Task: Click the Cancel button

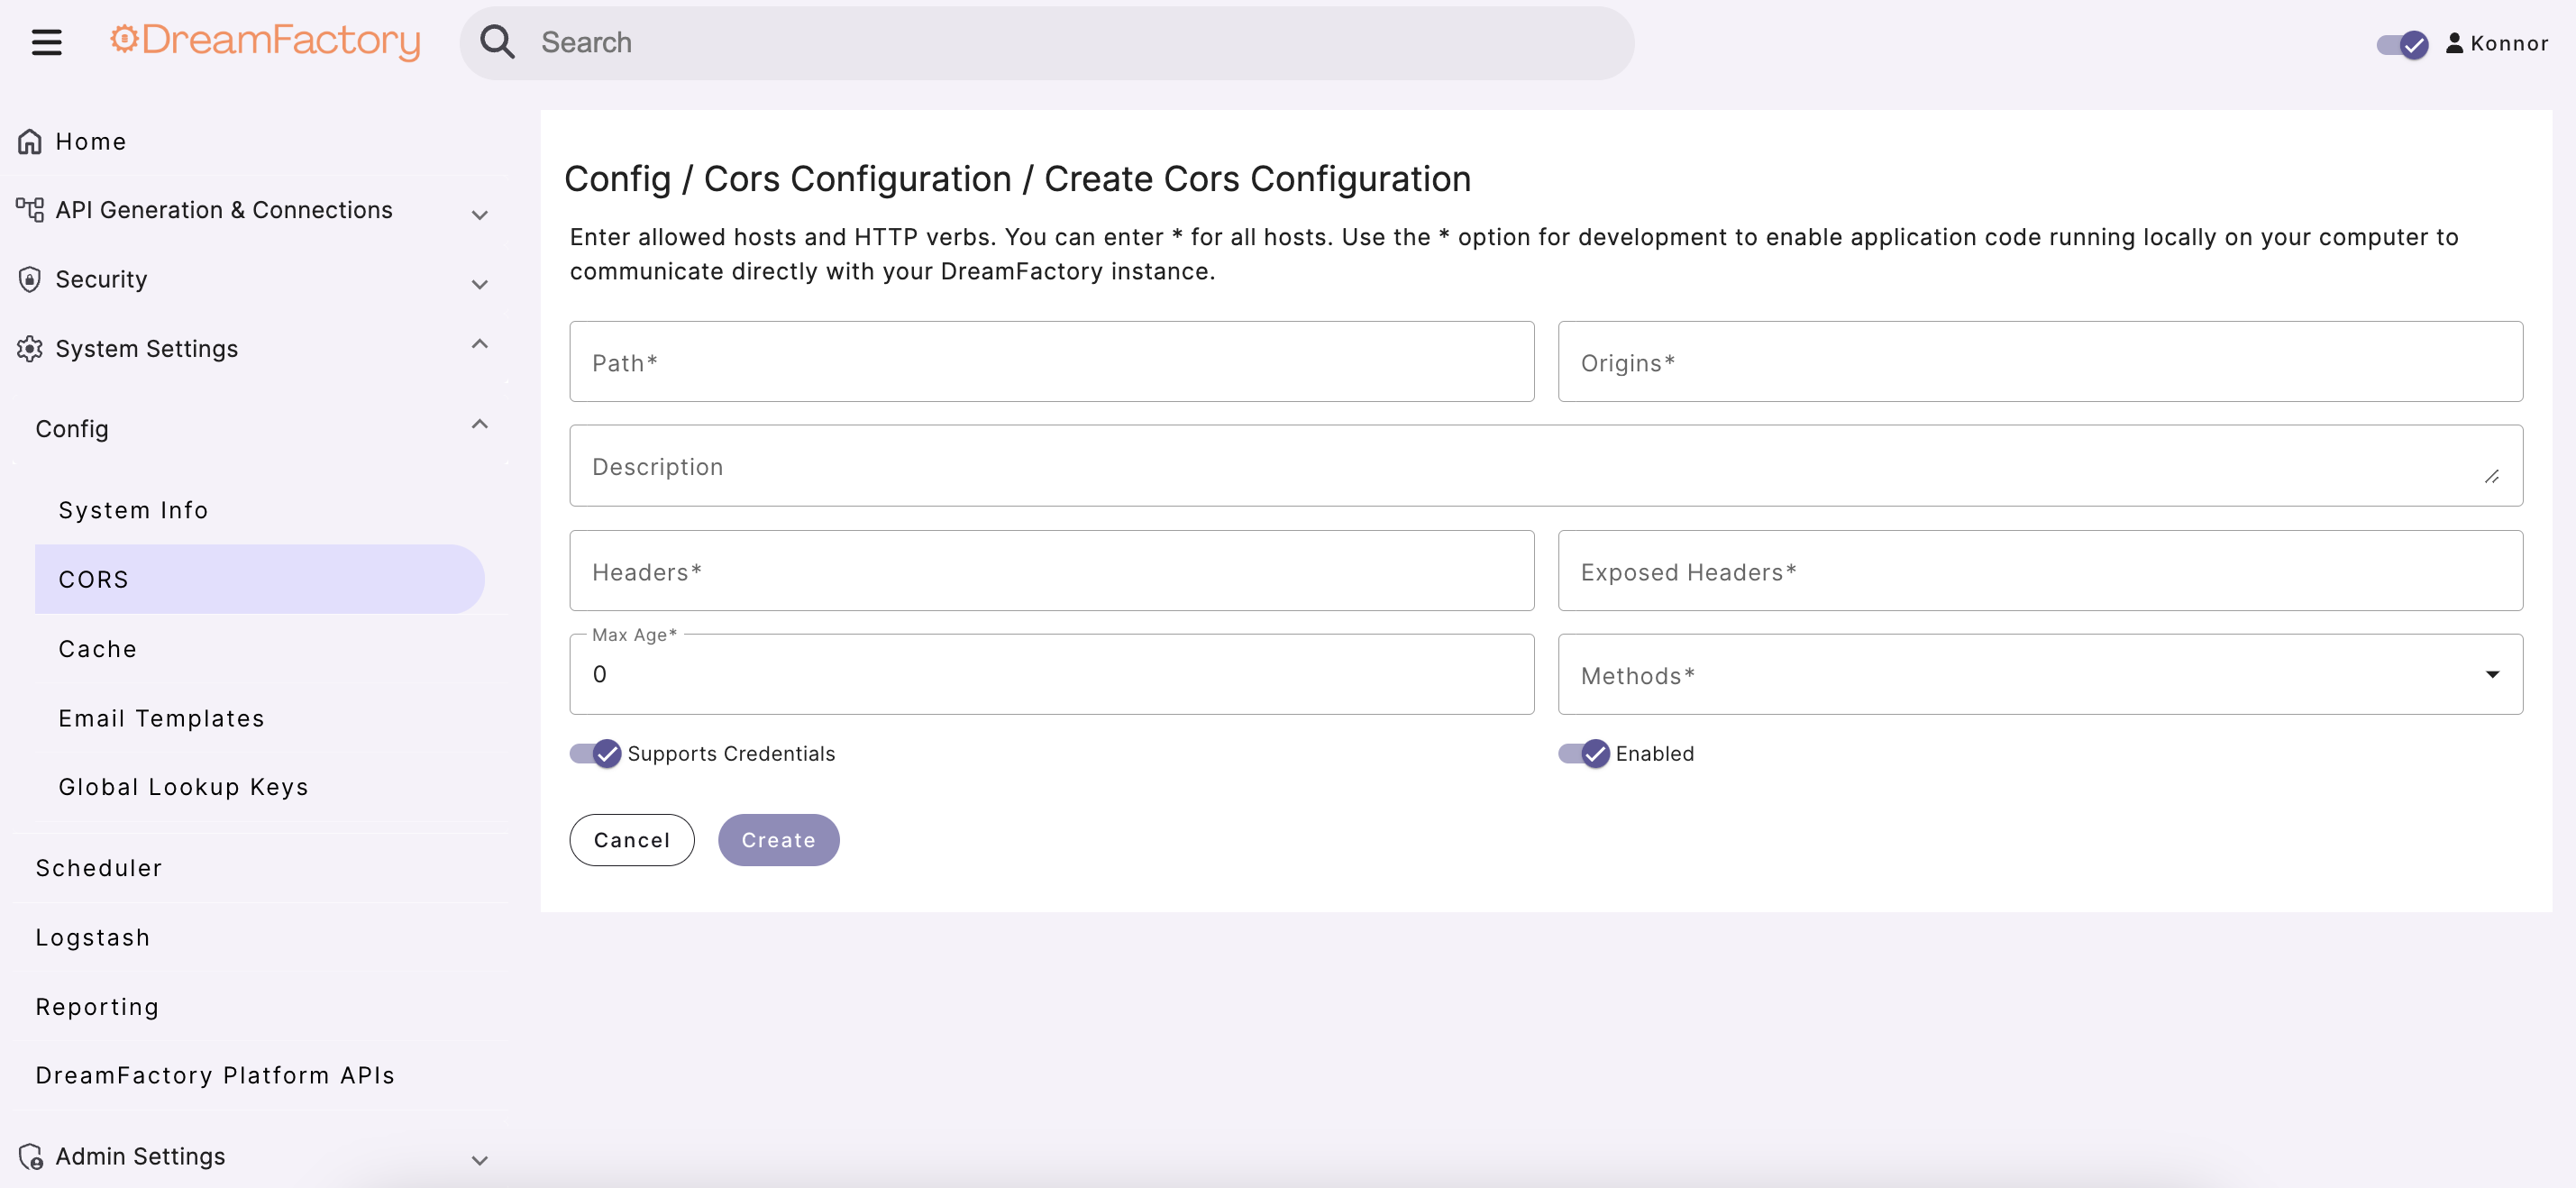Action: pyautogui.click(x=631, y=840)
